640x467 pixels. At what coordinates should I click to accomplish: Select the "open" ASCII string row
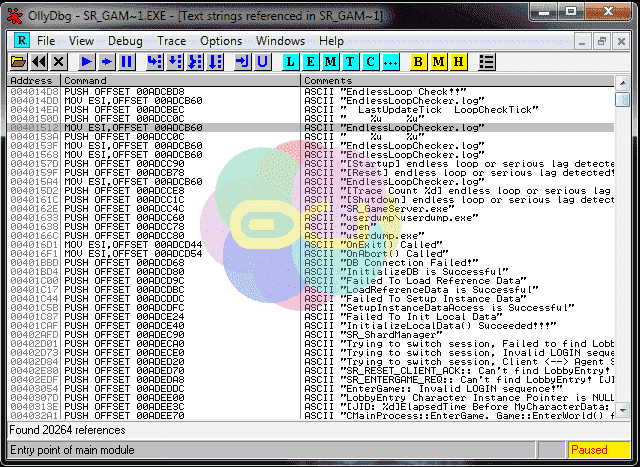pyautogui.click(x=311, y=227)
